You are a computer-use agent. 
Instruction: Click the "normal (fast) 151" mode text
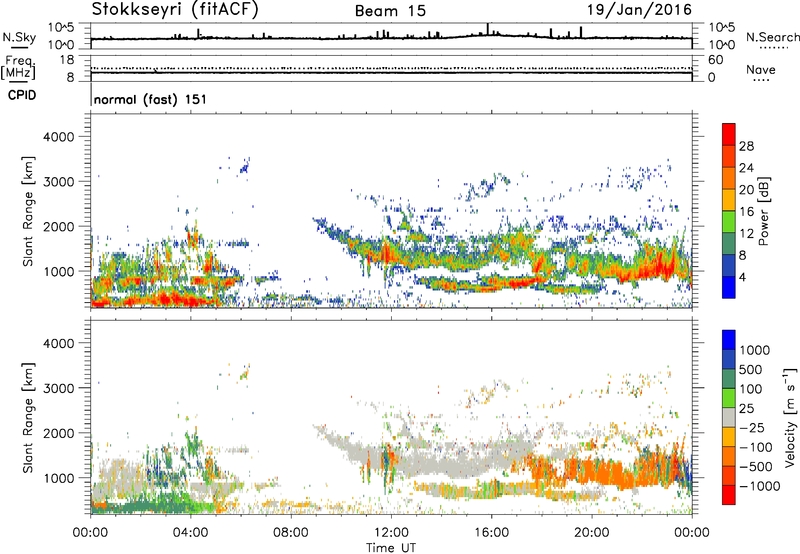coord(151,99)
